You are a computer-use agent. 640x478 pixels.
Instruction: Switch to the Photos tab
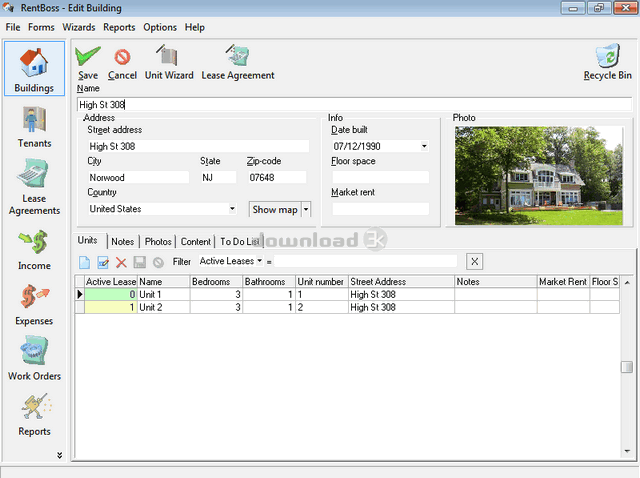tap(158, 241)
